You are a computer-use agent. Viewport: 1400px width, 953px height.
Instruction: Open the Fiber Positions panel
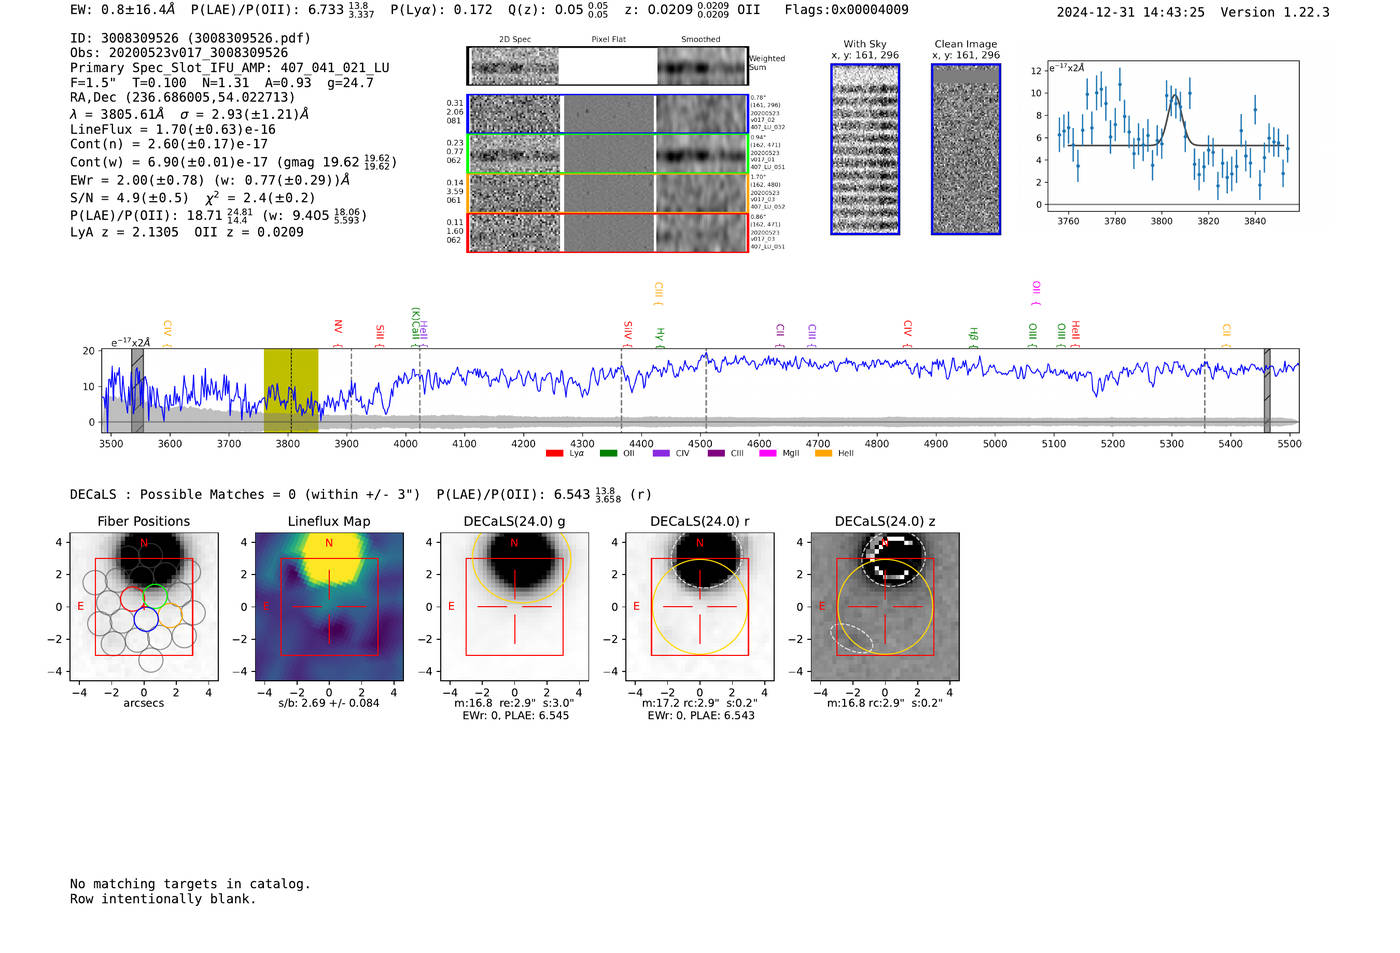(x=144, y=607)
